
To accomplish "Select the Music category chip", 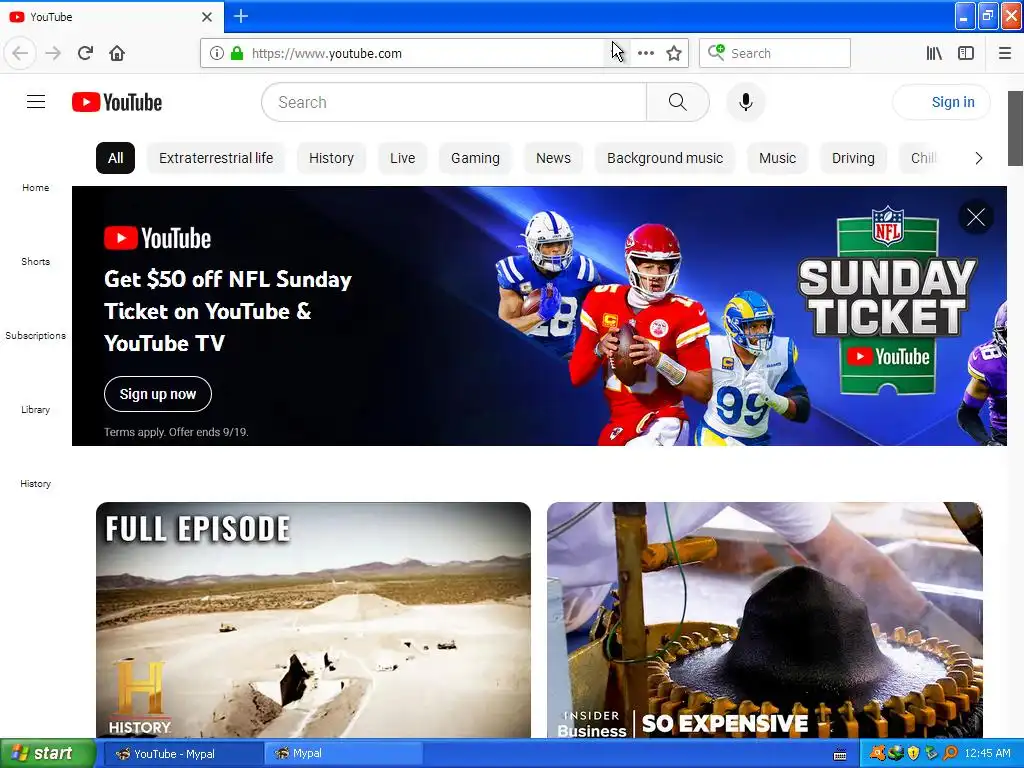I will 777,158.
